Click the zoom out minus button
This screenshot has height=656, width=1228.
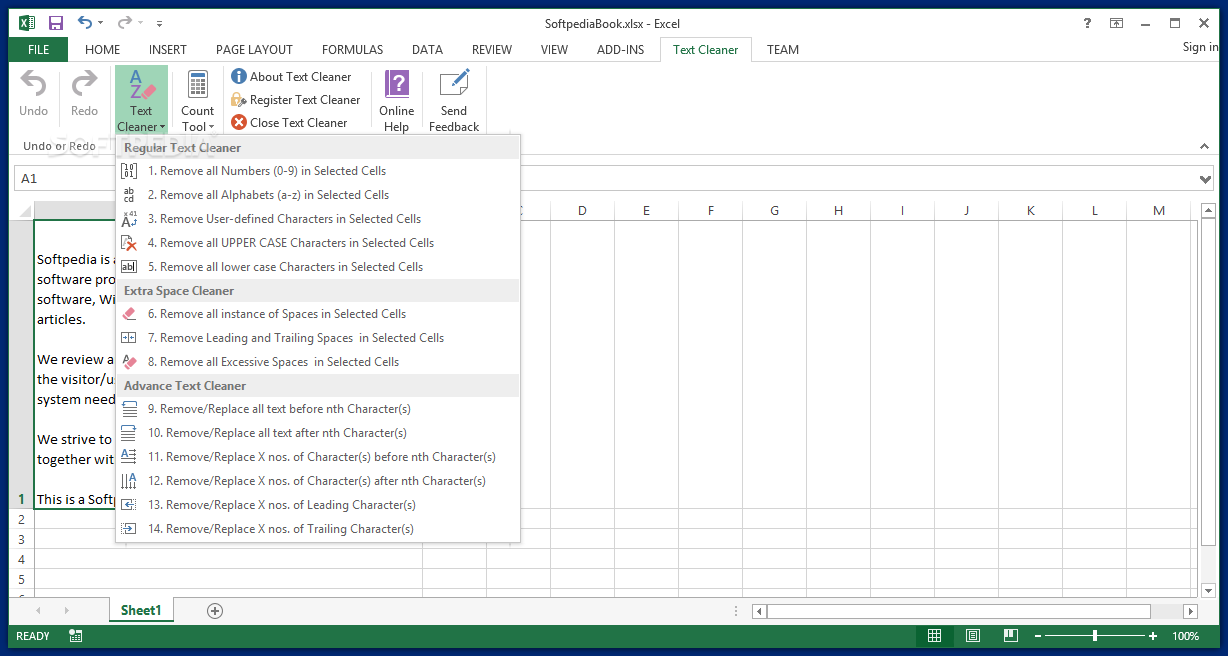[1039, 636]
